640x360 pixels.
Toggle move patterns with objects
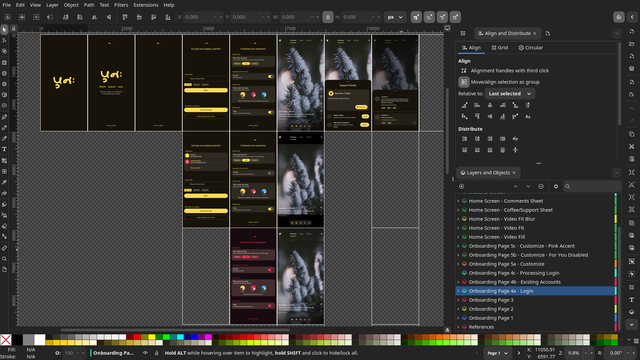[x=455, y=17]
